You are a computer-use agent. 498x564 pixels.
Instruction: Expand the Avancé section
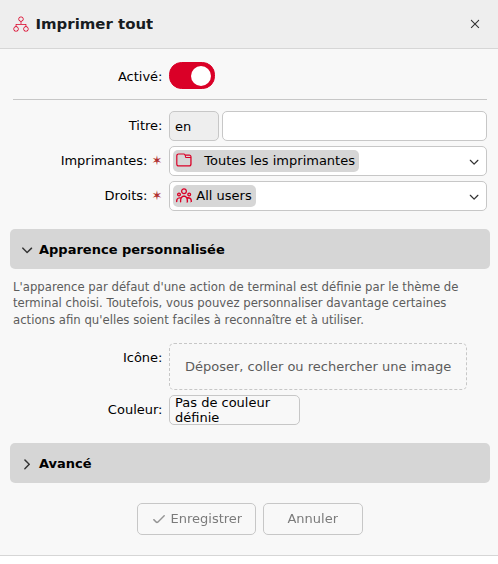(250, 463)
